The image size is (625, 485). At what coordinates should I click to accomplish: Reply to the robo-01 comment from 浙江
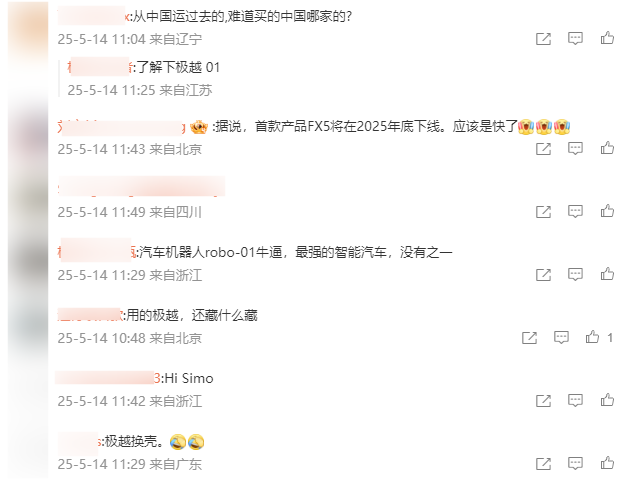point(575,274)
